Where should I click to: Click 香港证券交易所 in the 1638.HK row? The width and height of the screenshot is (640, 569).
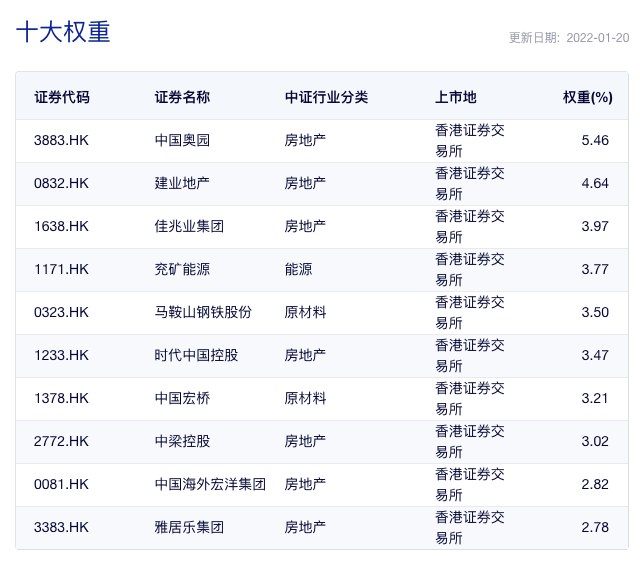pyautogui.click(x=470, y=227)
